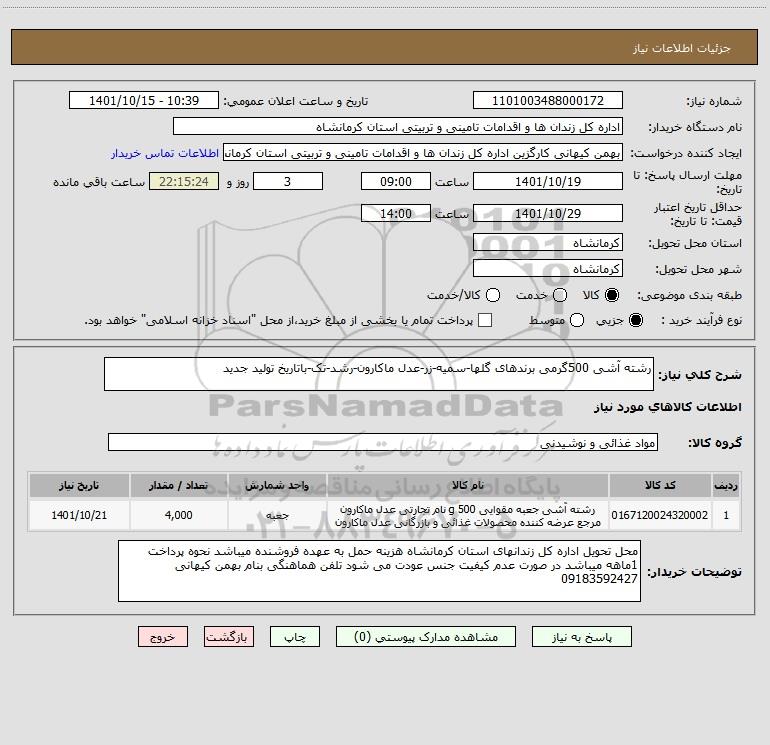Click the شهر محل تحویل label

point(699,269)
